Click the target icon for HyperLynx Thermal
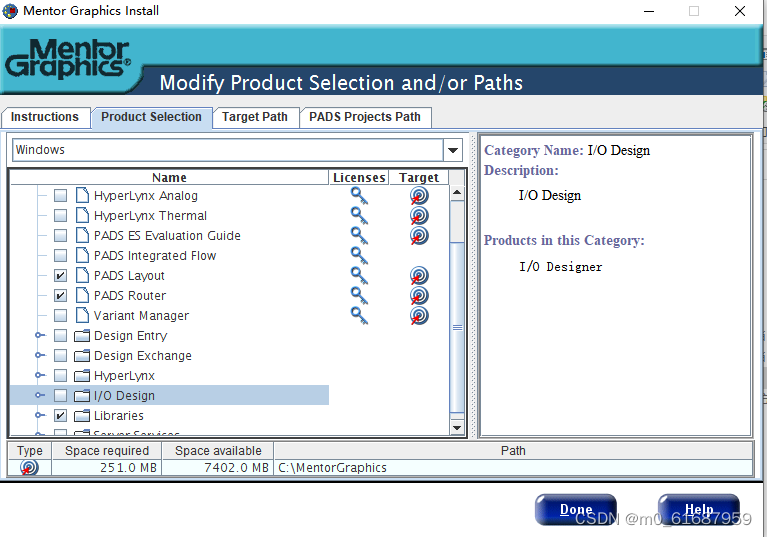This screenshot has height=537, width=767. [x=419, y=216]
